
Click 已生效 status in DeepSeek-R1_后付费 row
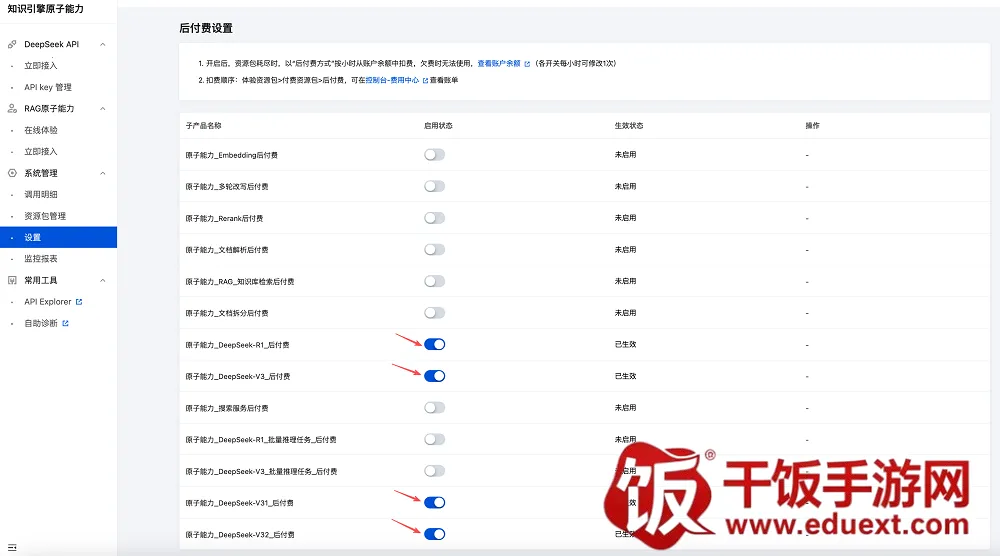click(x=626, y=344)
